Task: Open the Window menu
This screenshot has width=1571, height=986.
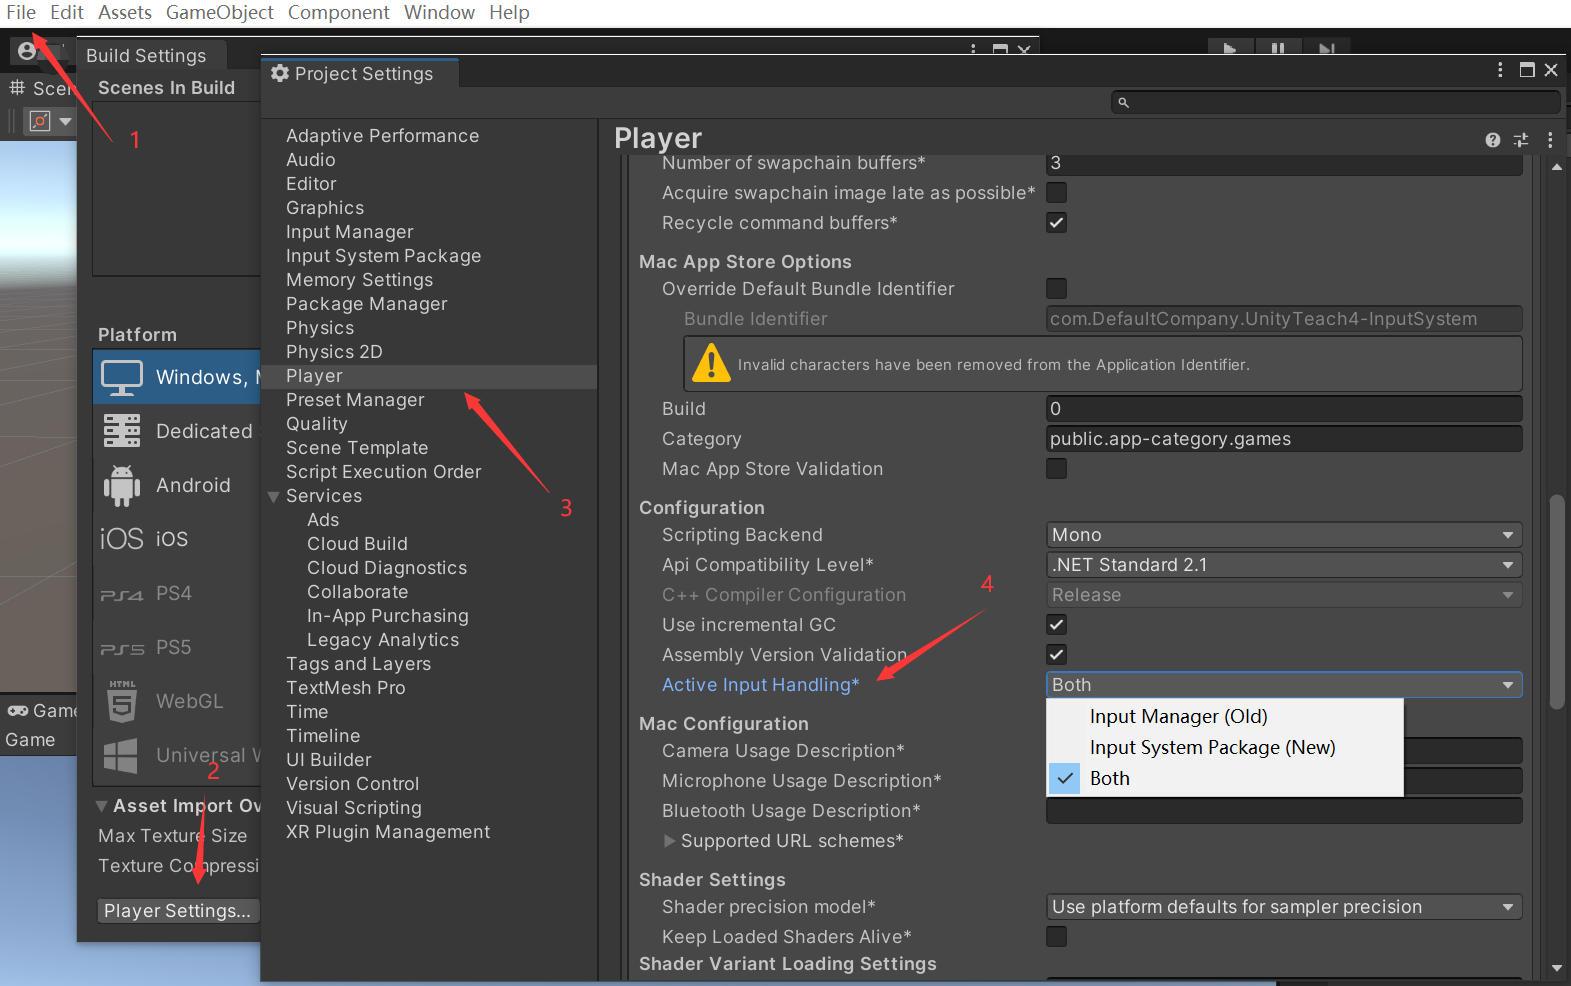Action: point(439,12)
